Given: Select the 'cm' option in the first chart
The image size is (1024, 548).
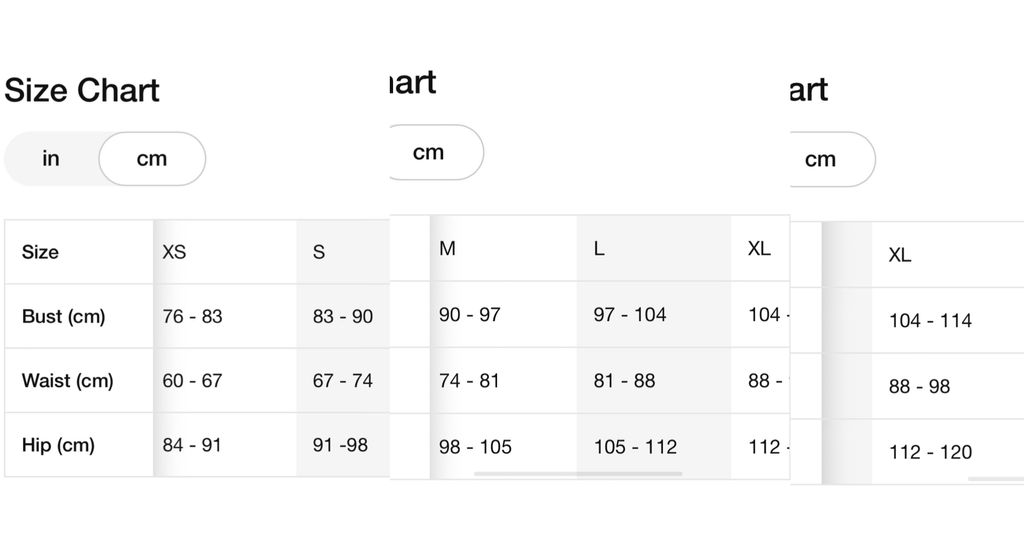Looking at the screenshot, I should pyautogui.click(x=152, y=159).
